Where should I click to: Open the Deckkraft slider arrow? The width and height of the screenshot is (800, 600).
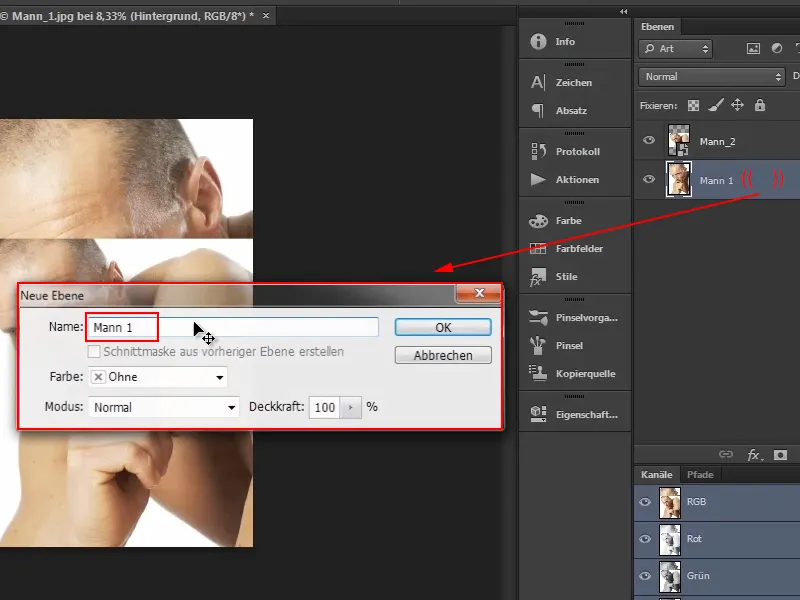[x=351, y=407]
